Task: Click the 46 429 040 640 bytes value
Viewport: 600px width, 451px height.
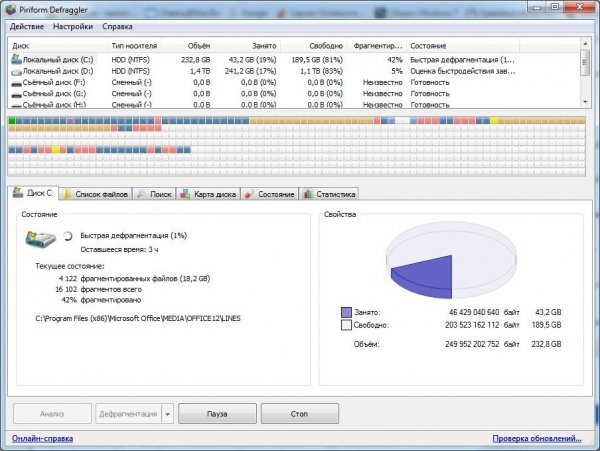Action: pos(474,312)
